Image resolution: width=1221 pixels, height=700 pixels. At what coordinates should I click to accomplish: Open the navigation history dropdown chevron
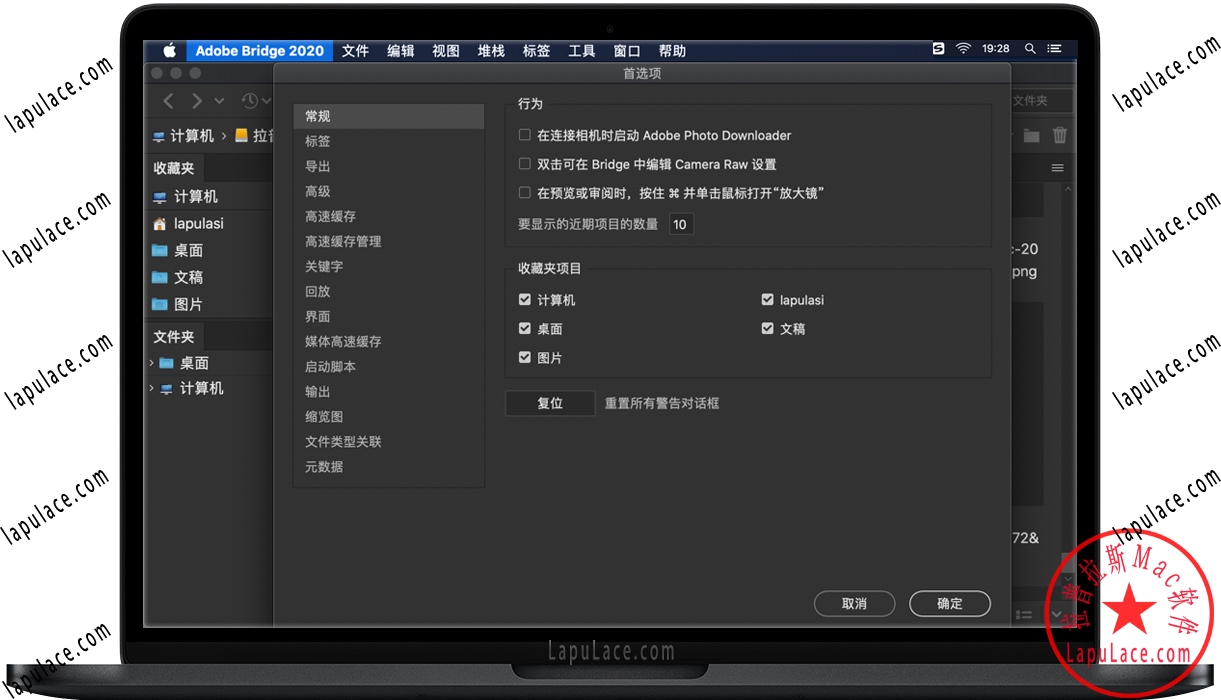[220, 101]
